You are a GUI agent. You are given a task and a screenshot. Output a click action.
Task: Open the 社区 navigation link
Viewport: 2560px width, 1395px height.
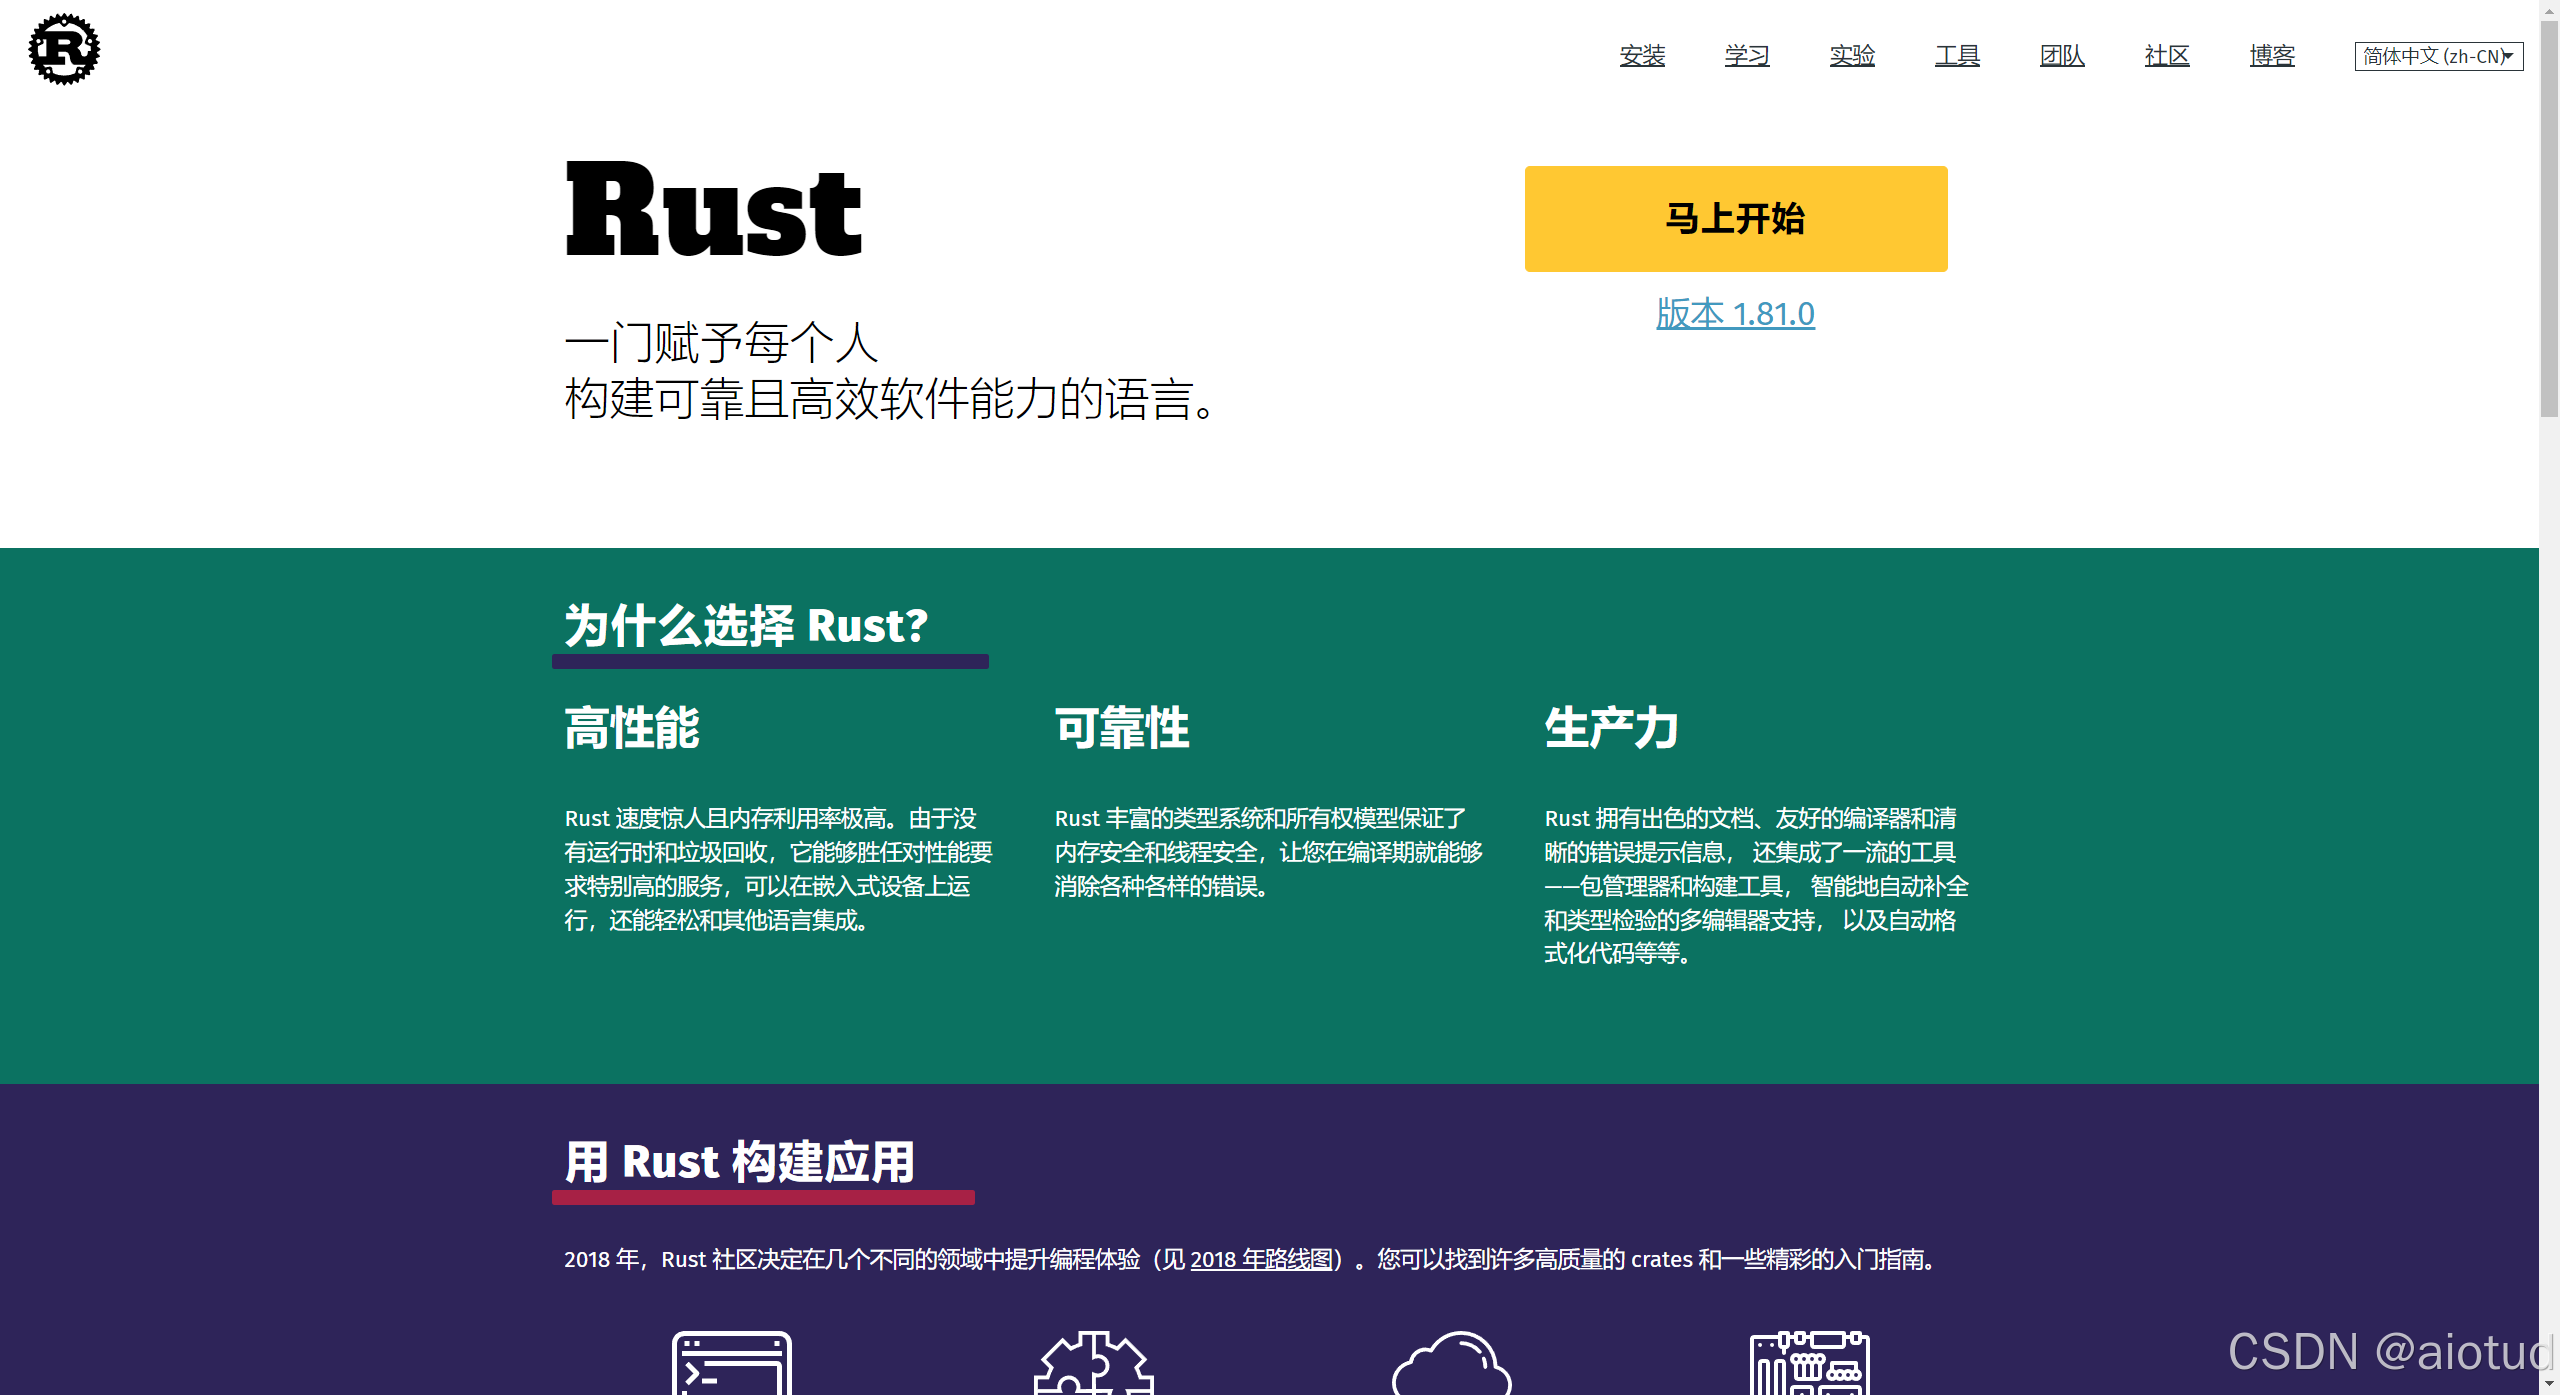pyautogui.click(x=2167, y=56)
